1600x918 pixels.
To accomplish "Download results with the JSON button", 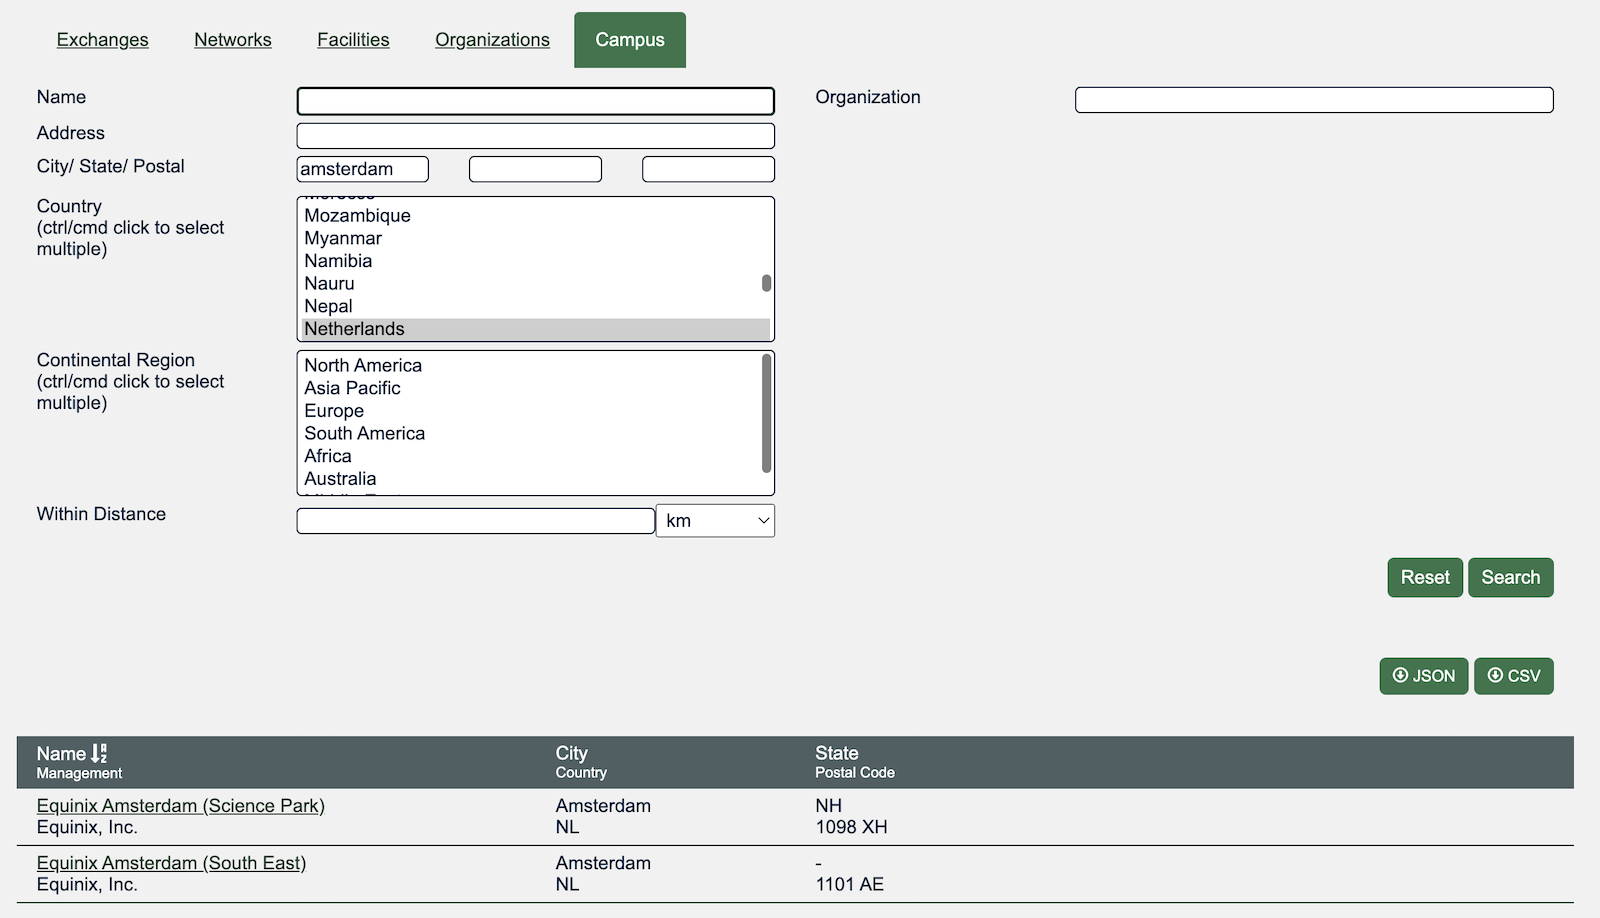I will pos(1424,676).
